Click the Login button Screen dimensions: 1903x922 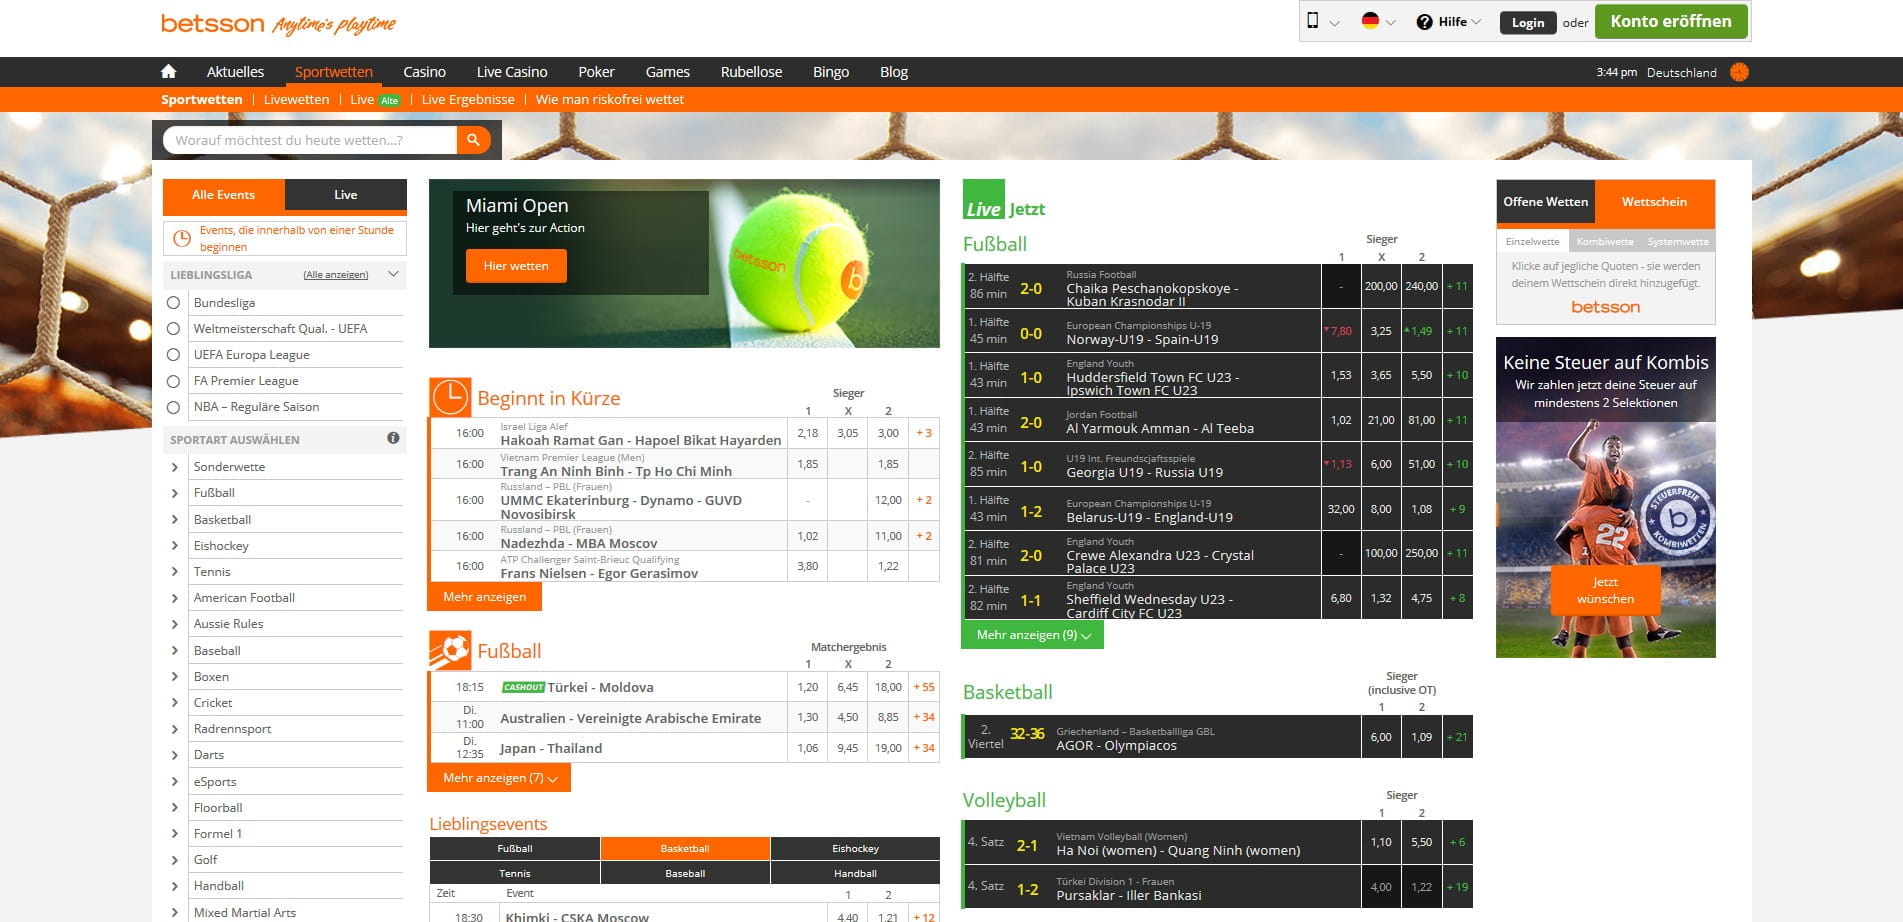[x=1527, y=22]
